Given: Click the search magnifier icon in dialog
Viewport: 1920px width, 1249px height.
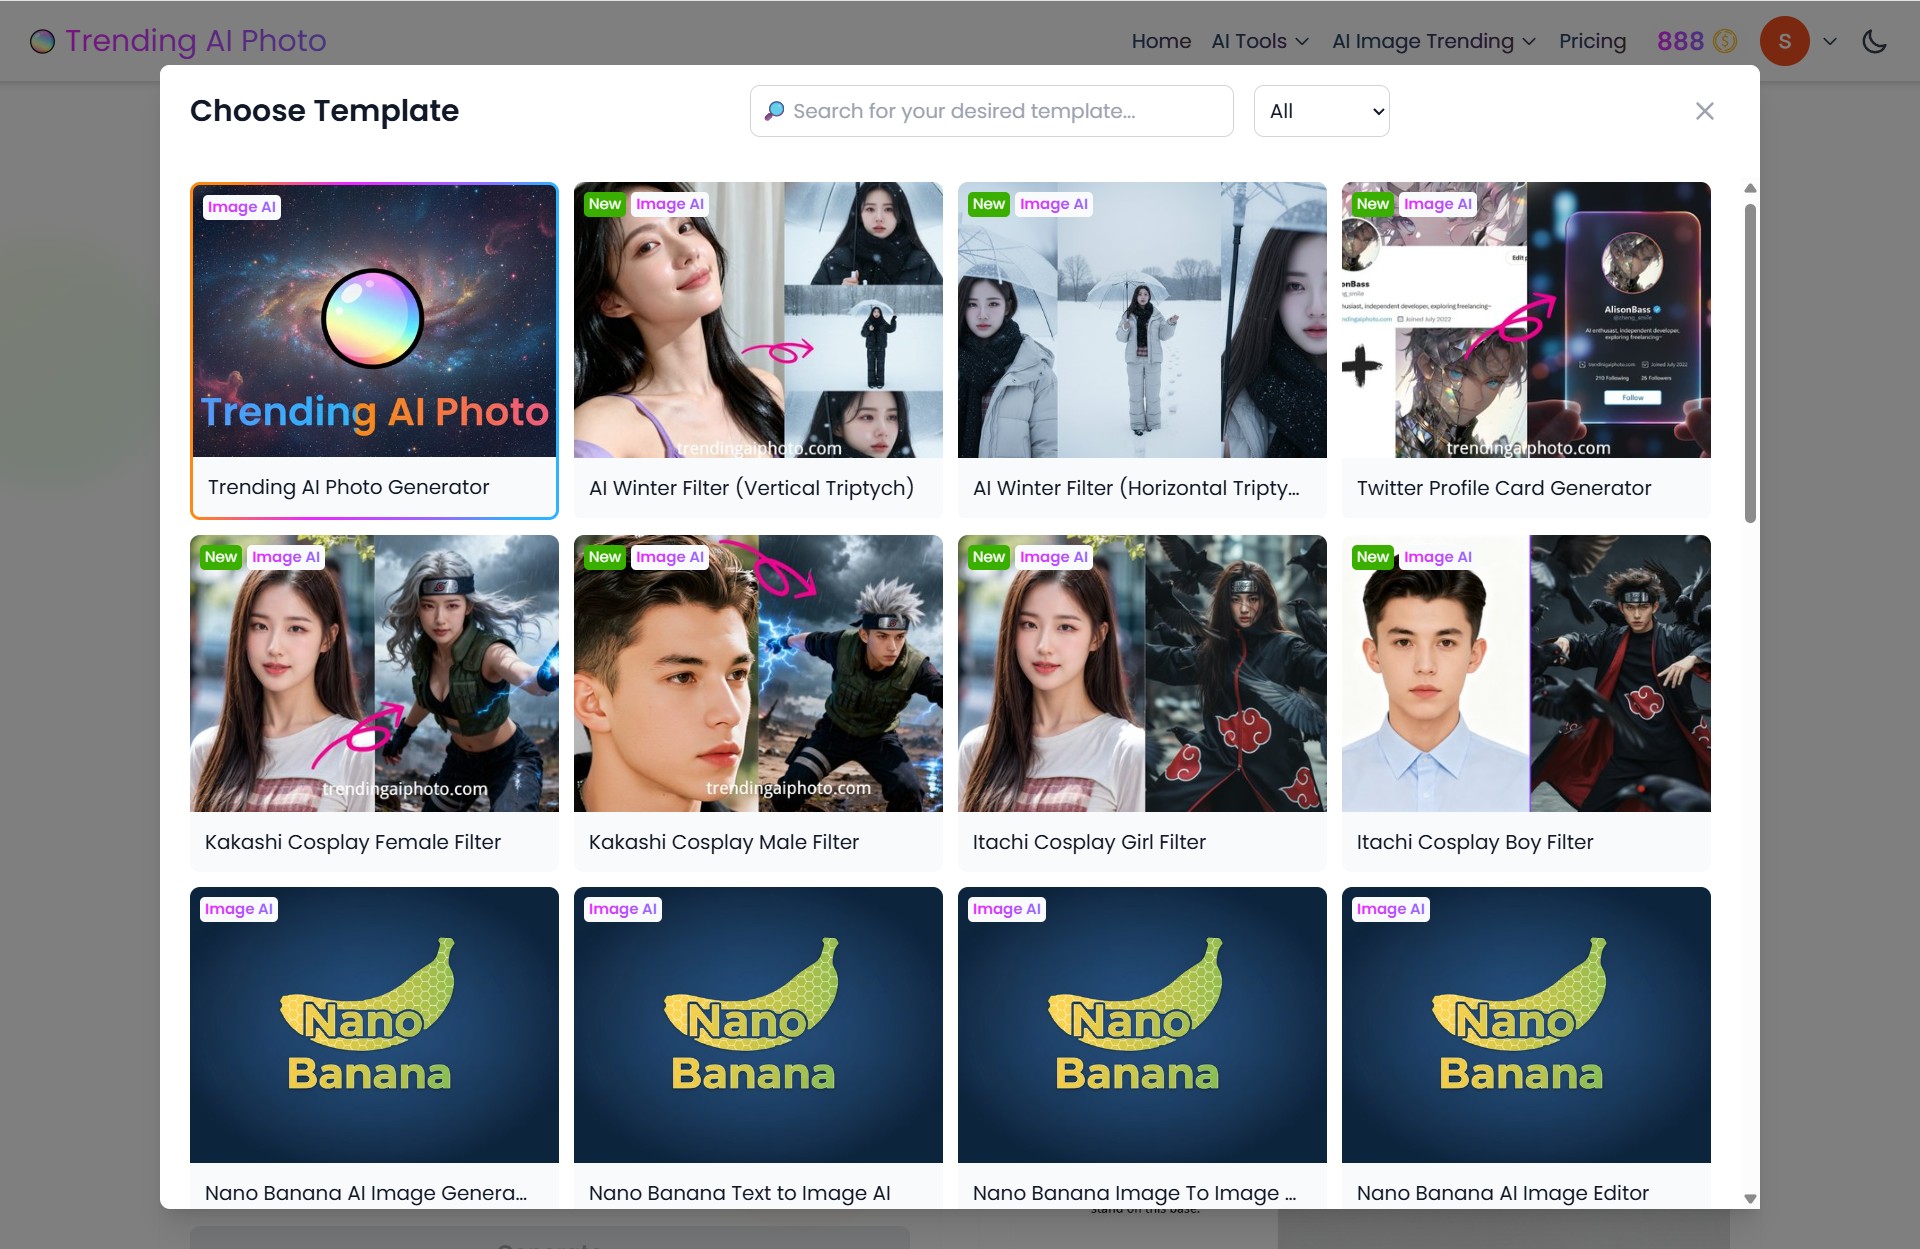Looking at the screenshot, I should (775, 111).
